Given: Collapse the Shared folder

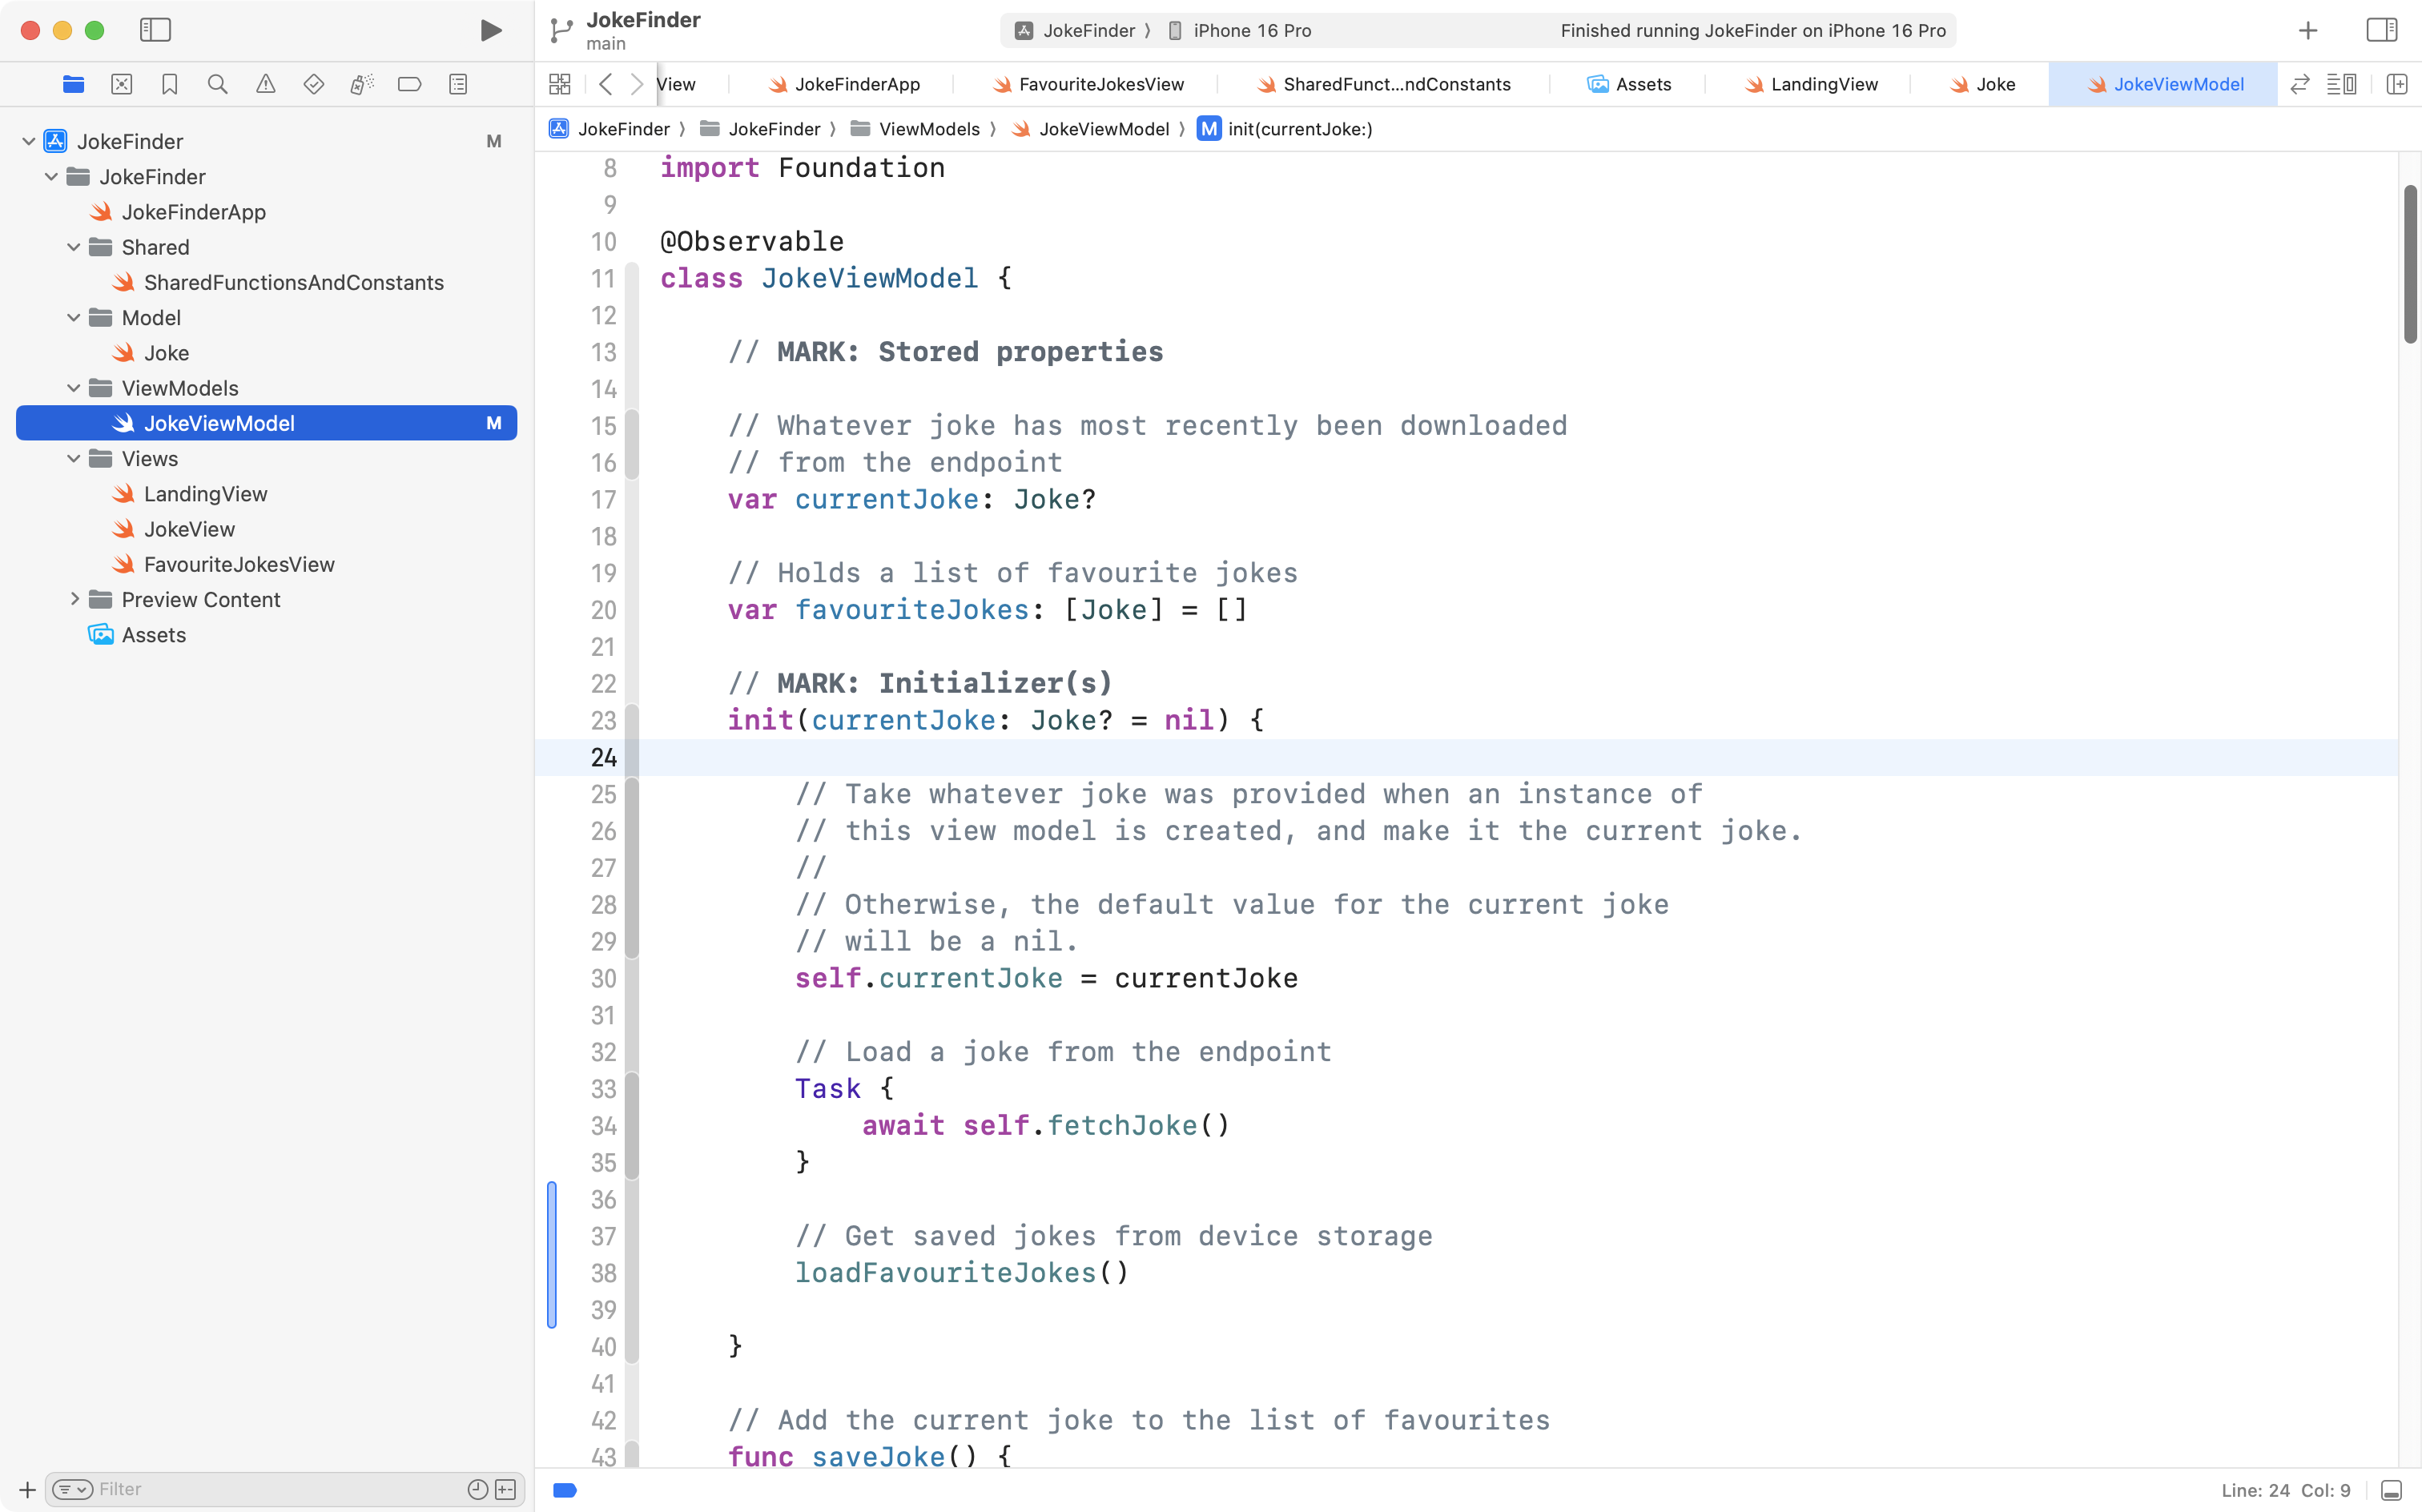Looking at the screenshot, I should coord(74,247).
